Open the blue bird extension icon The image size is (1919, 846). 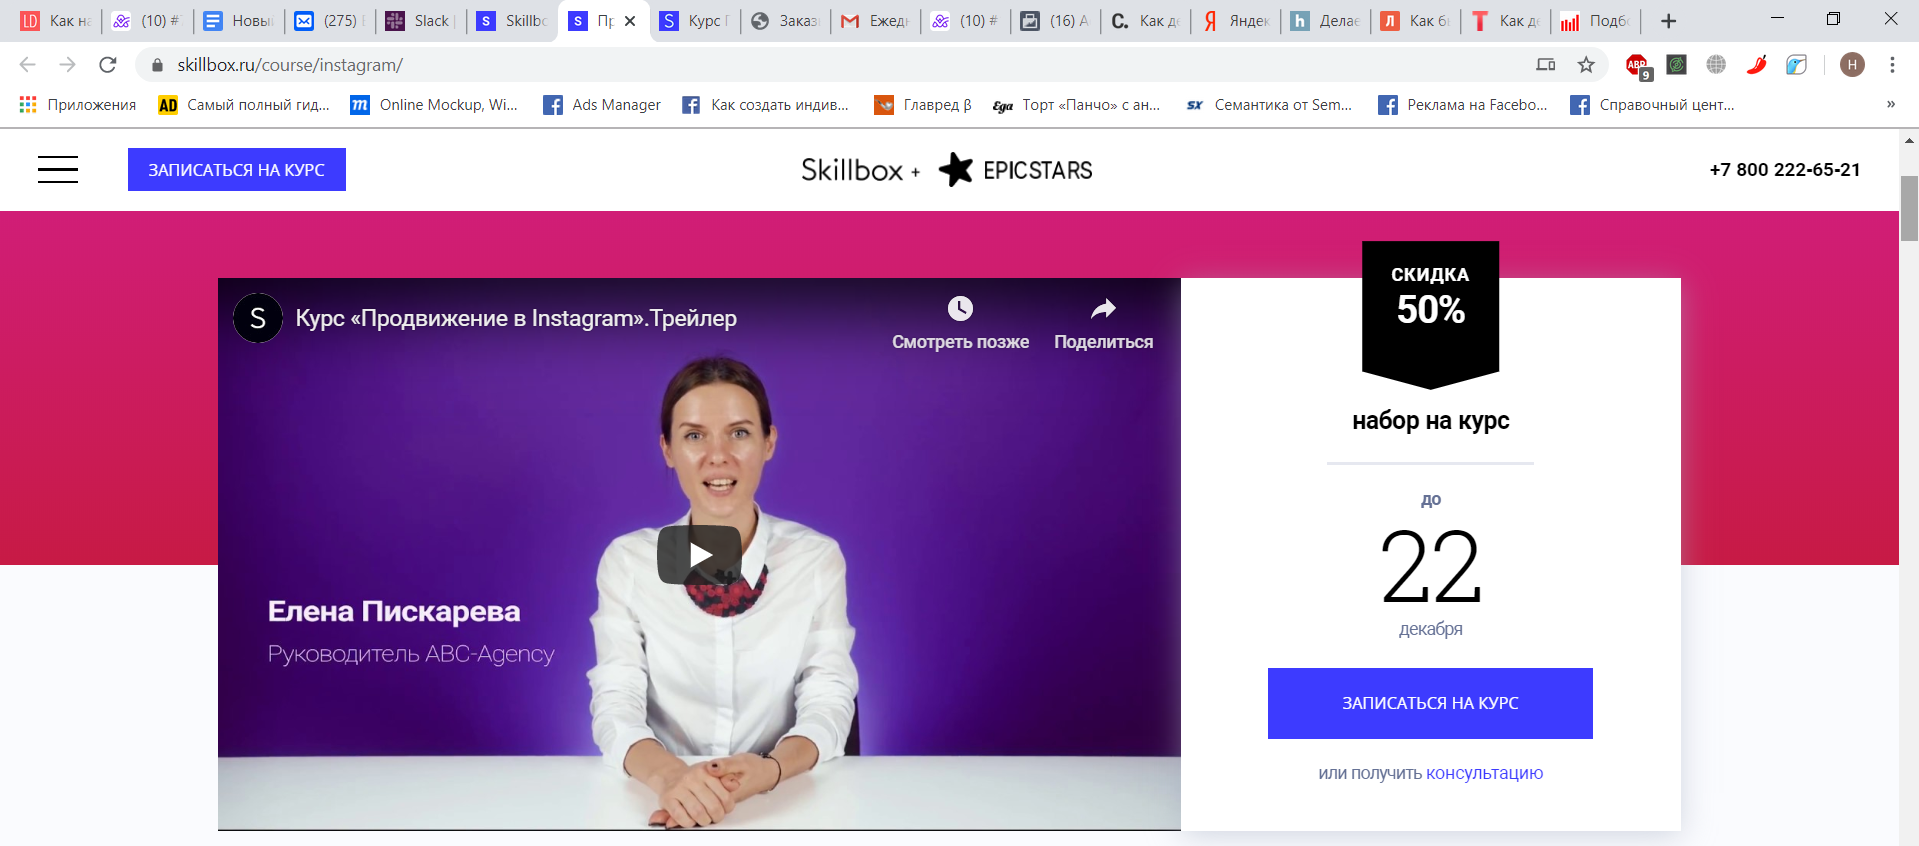[x=1797, y=65]
